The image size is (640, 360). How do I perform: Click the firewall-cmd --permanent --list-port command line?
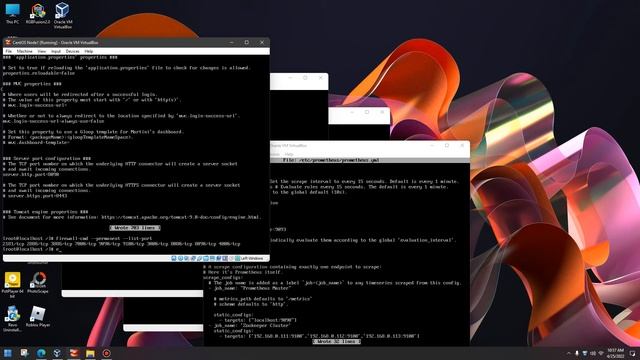tap(78, 238)
